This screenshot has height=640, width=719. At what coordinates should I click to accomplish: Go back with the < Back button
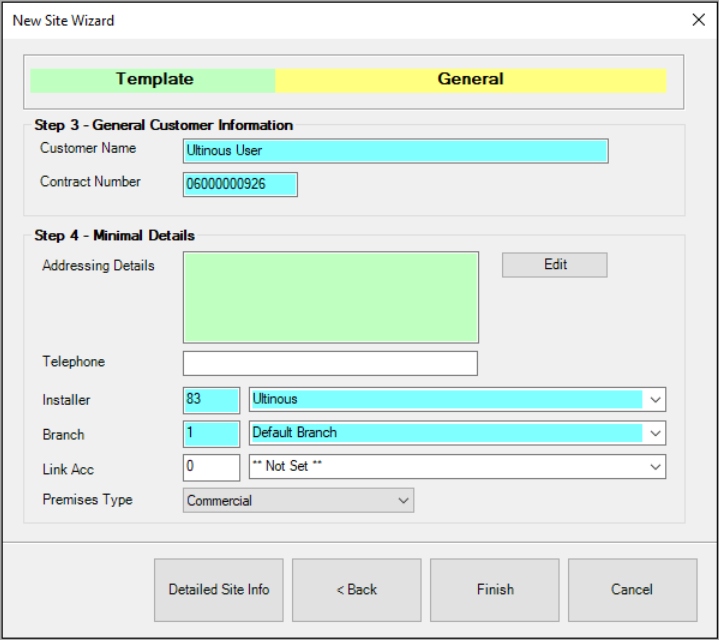(357, 590)
